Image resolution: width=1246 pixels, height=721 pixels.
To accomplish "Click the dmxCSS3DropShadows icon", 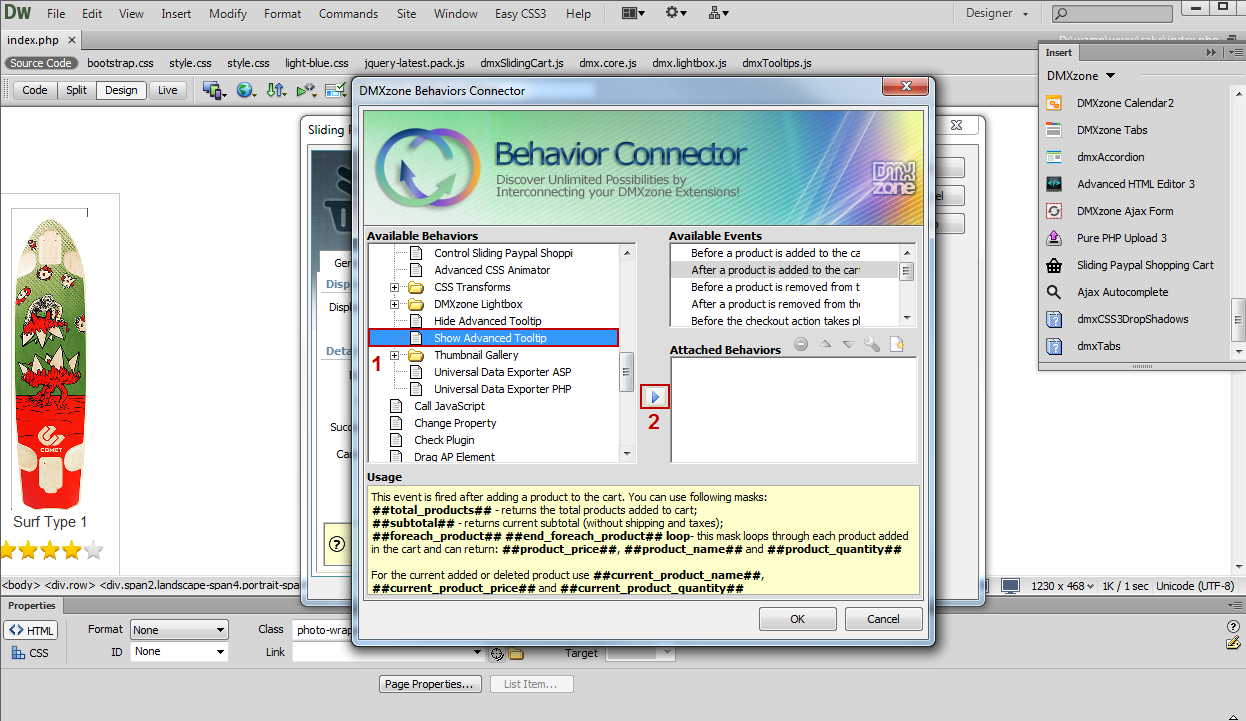I will point(1053,319).
